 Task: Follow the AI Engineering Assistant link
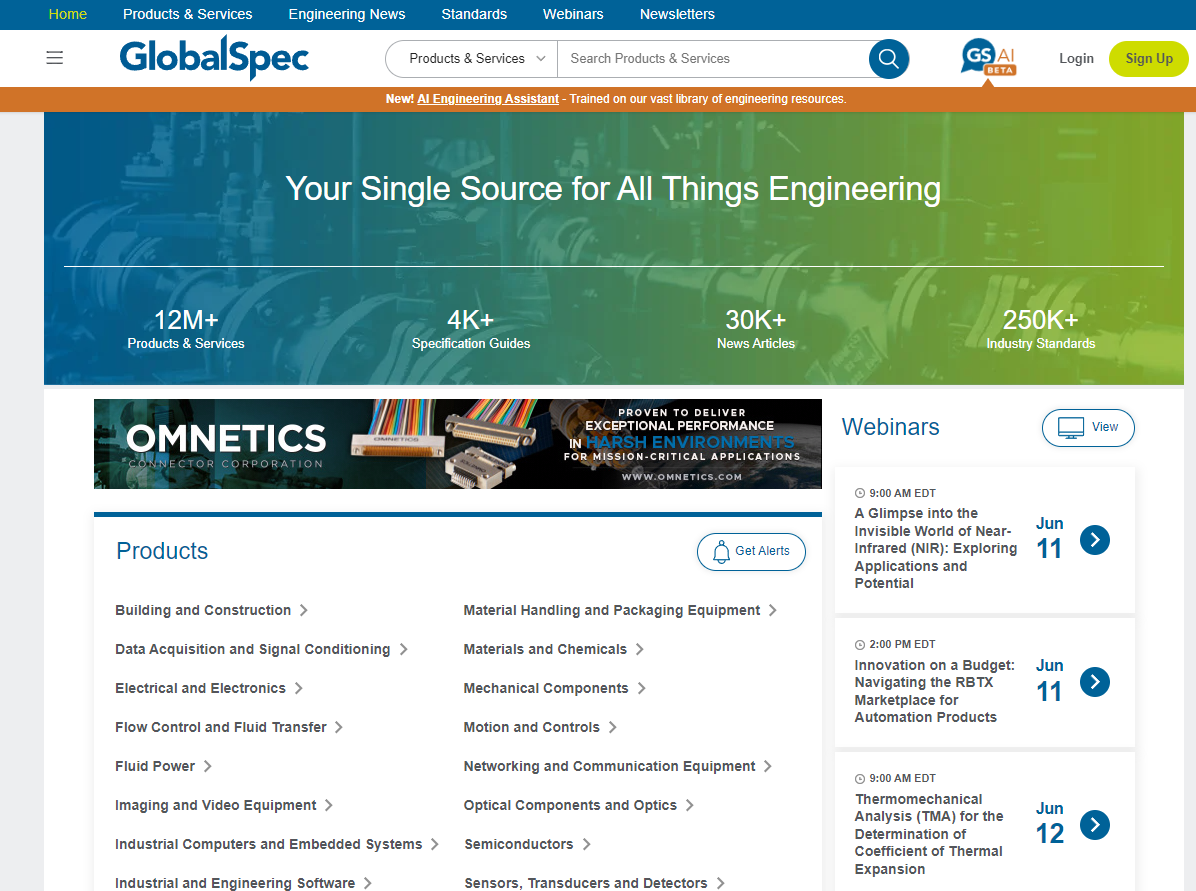click(488, 99)
